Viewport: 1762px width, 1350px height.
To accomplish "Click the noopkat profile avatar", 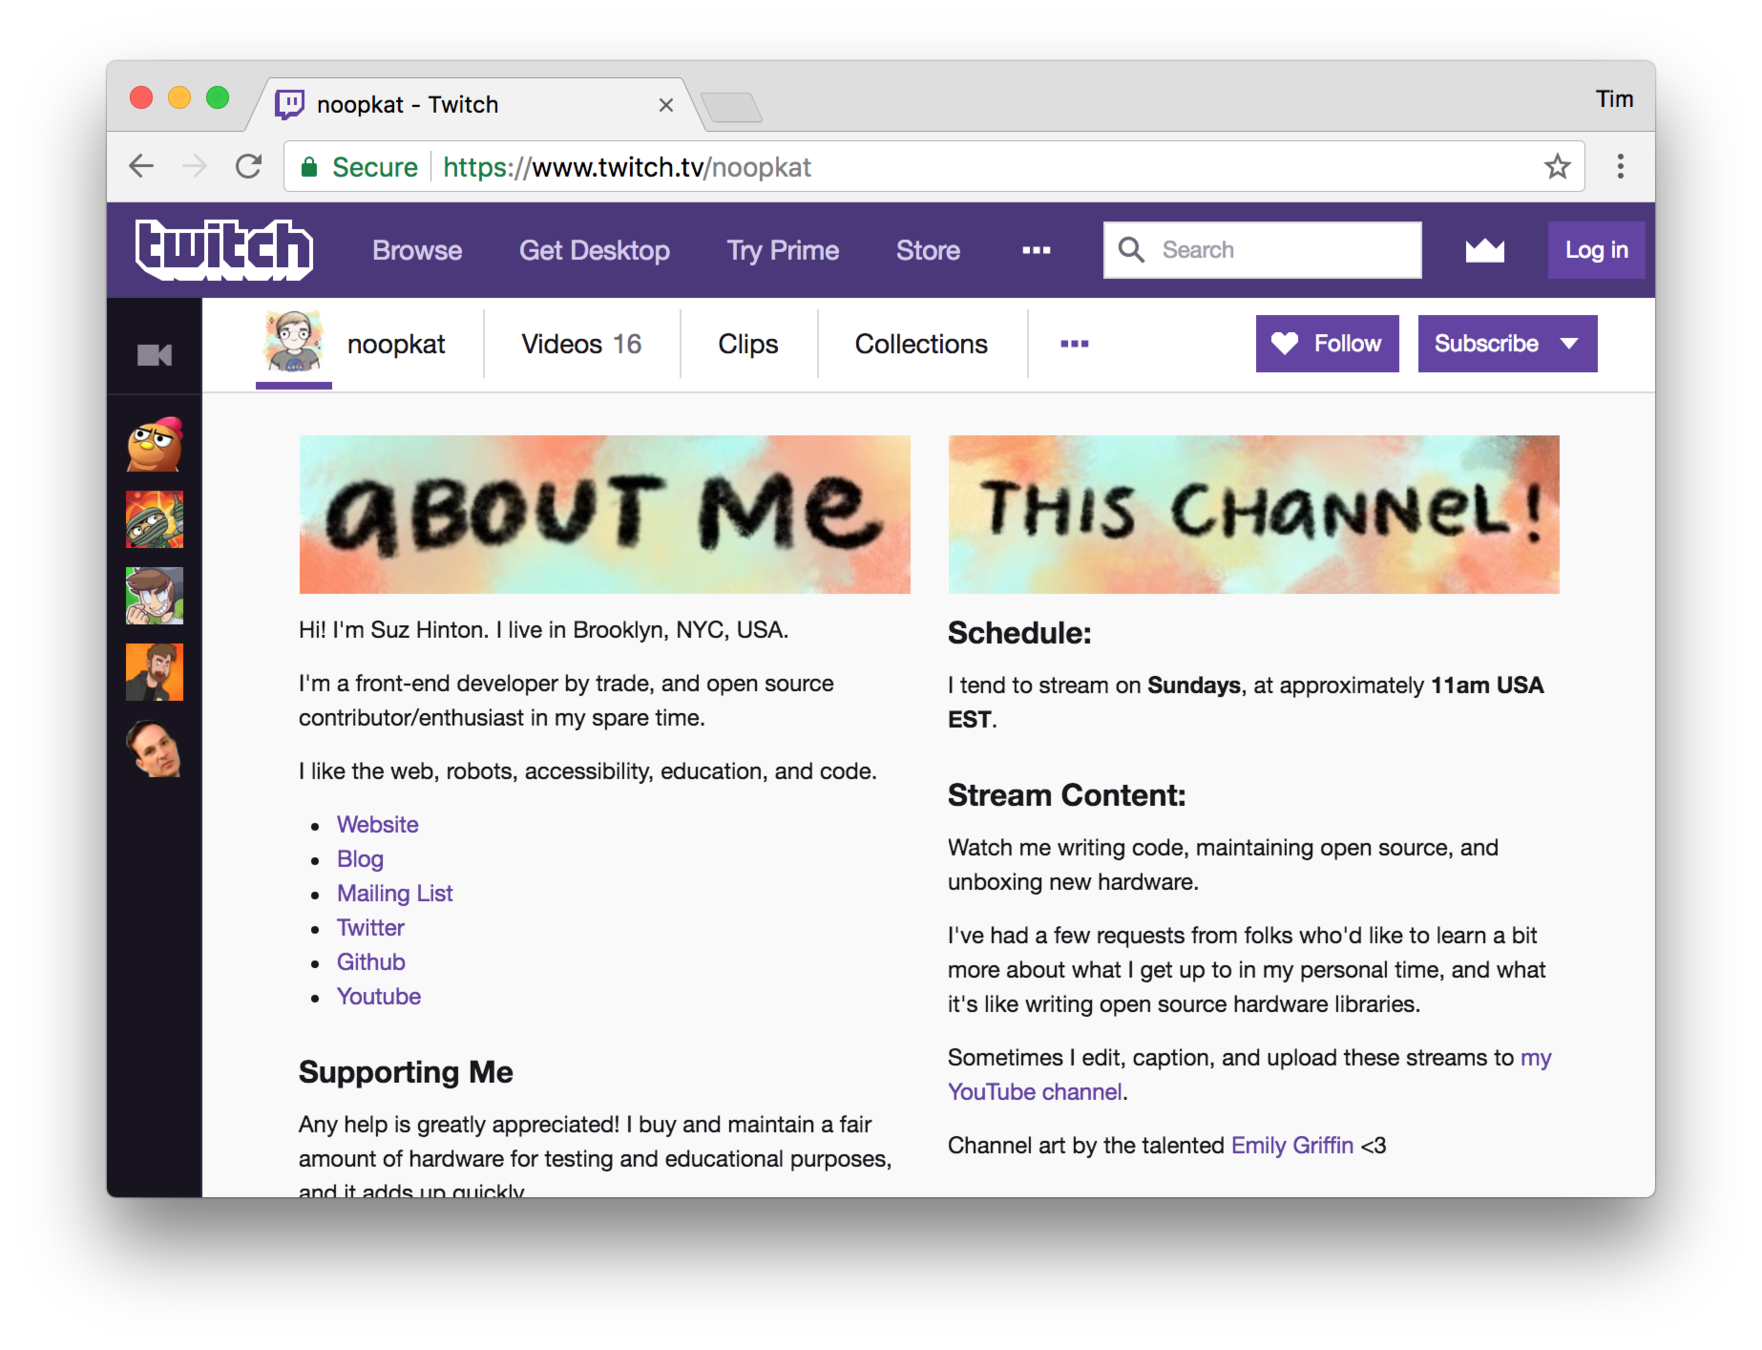I will coord(293,342).
